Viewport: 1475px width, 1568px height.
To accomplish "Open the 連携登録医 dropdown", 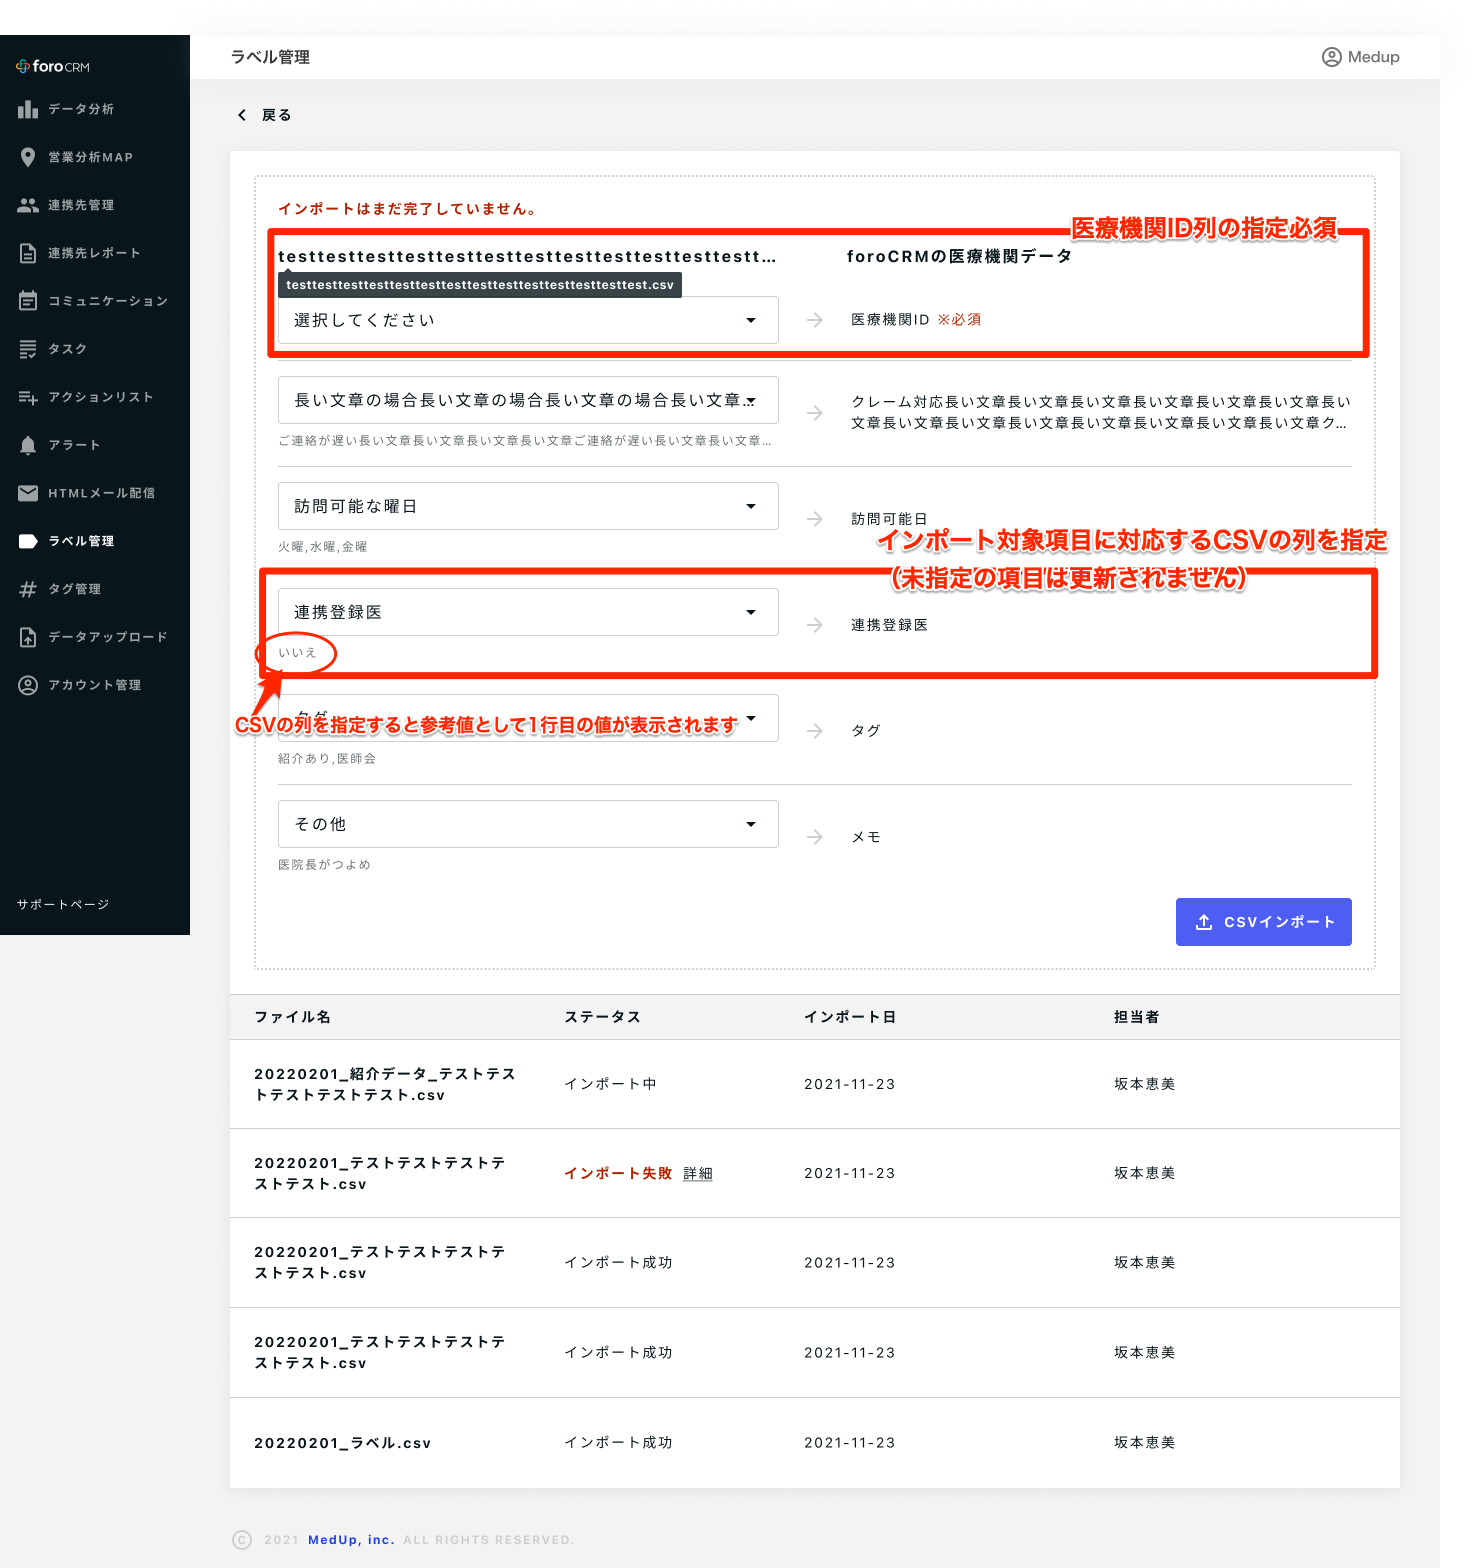I will tap(528, 612).
